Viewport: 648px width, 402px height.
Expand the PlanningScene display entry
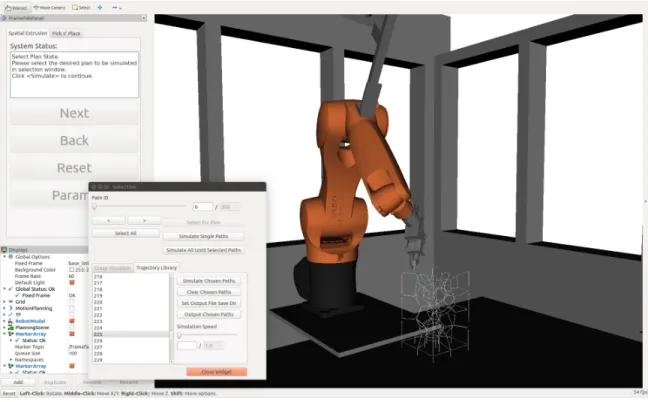(5, 328)
